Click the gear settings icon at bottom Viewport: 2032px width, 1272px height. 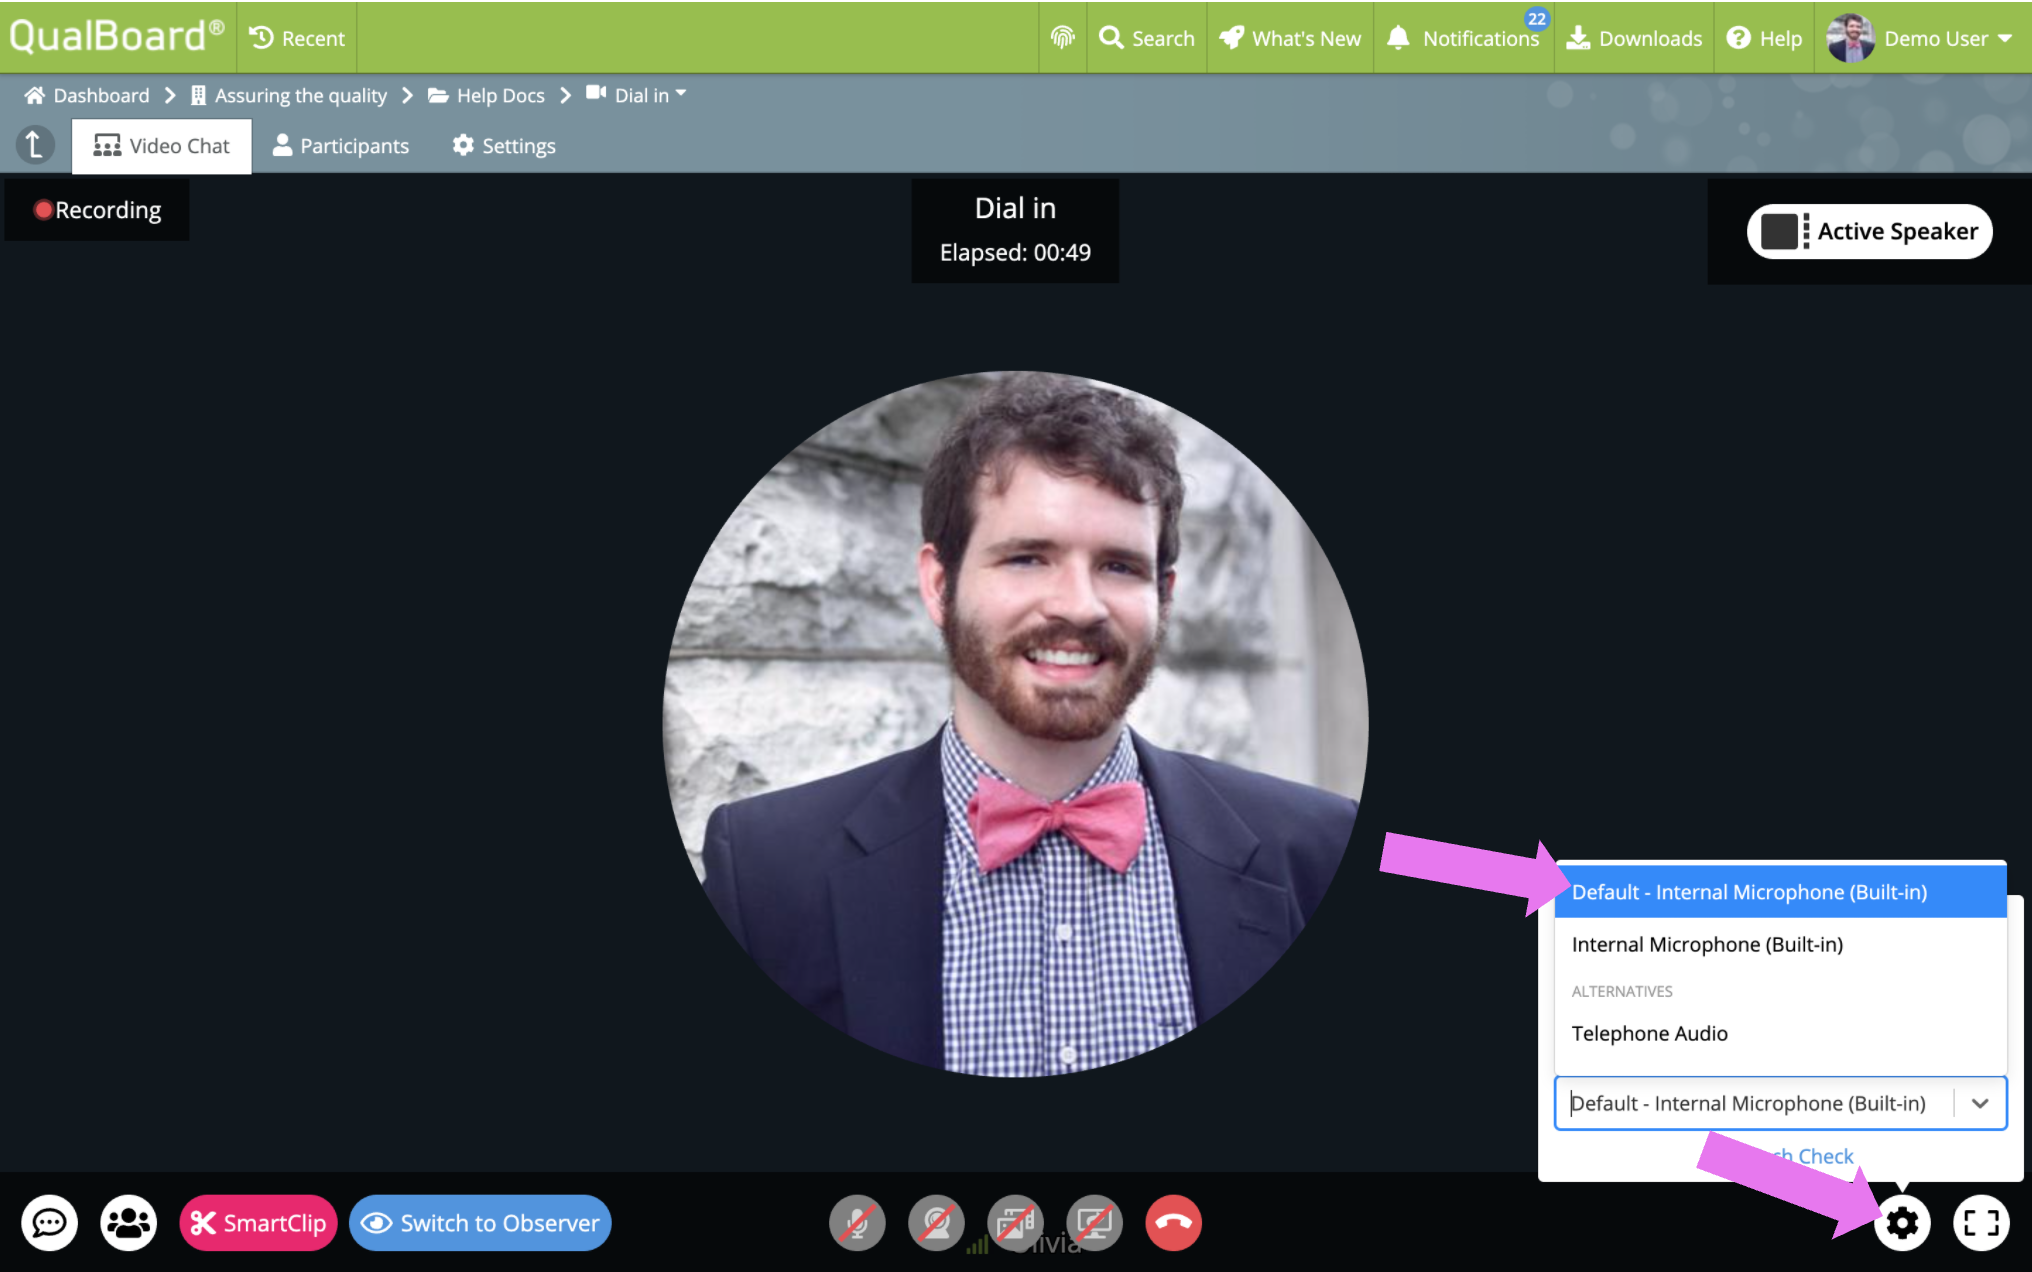[1901, 1222]
